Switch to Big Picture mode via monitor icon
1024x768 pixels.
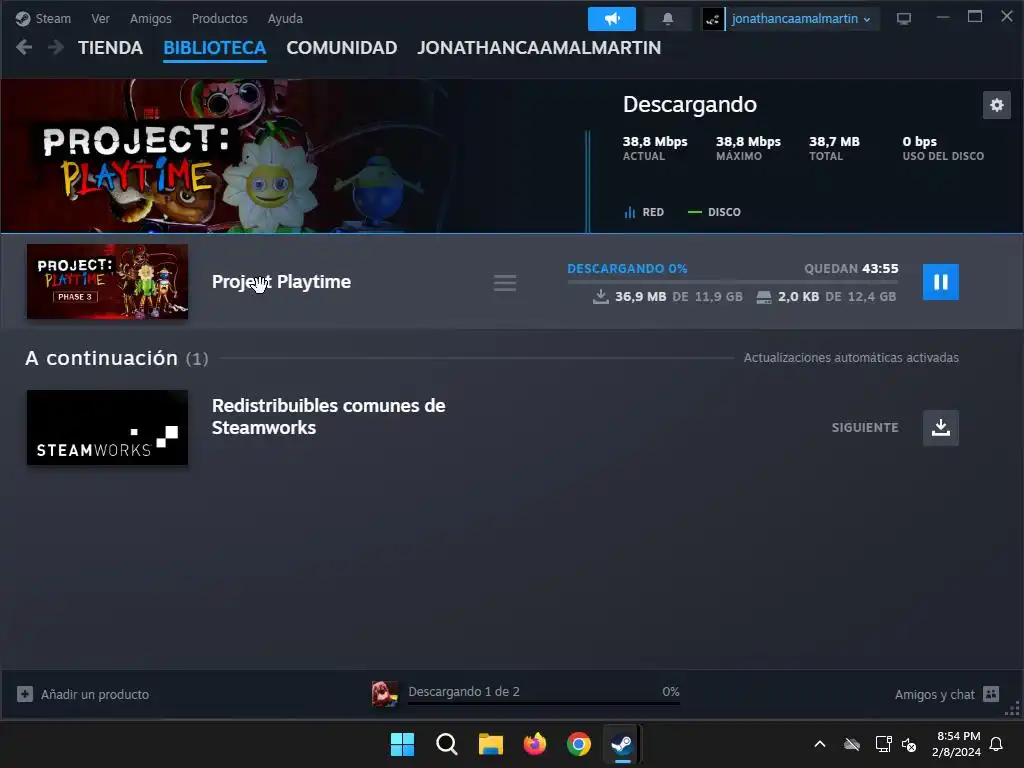pos(904,19)
